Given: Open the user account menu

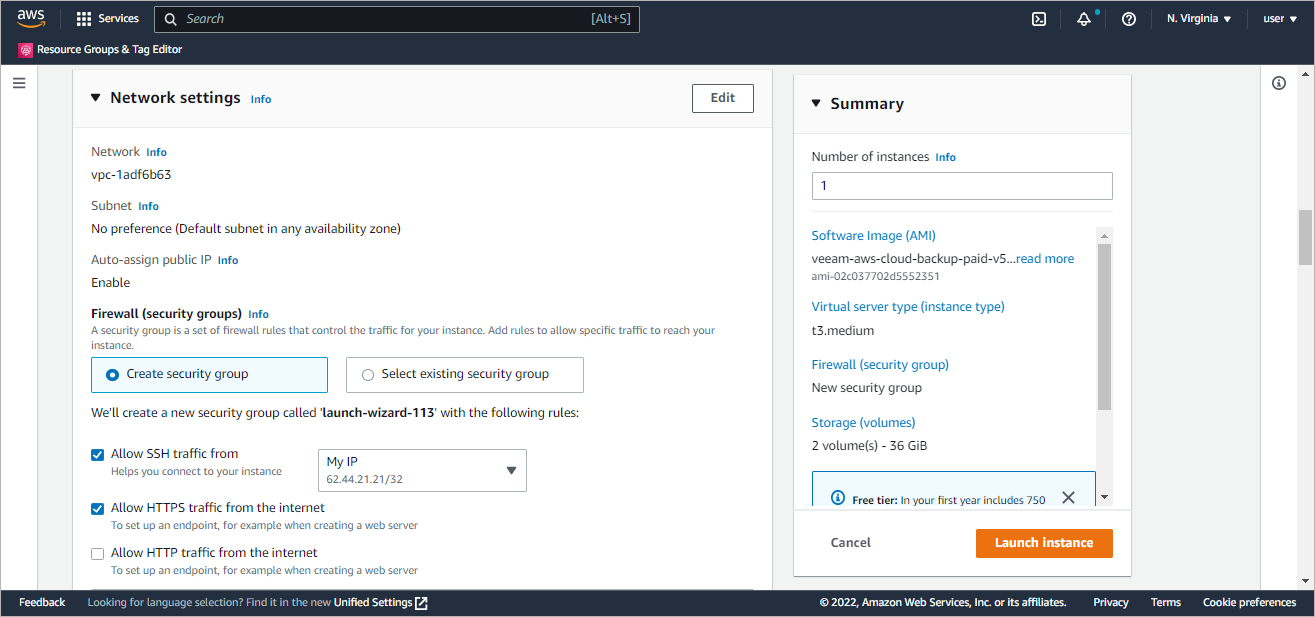Looking at the screenshot, I should click(x=1279, y=19).
